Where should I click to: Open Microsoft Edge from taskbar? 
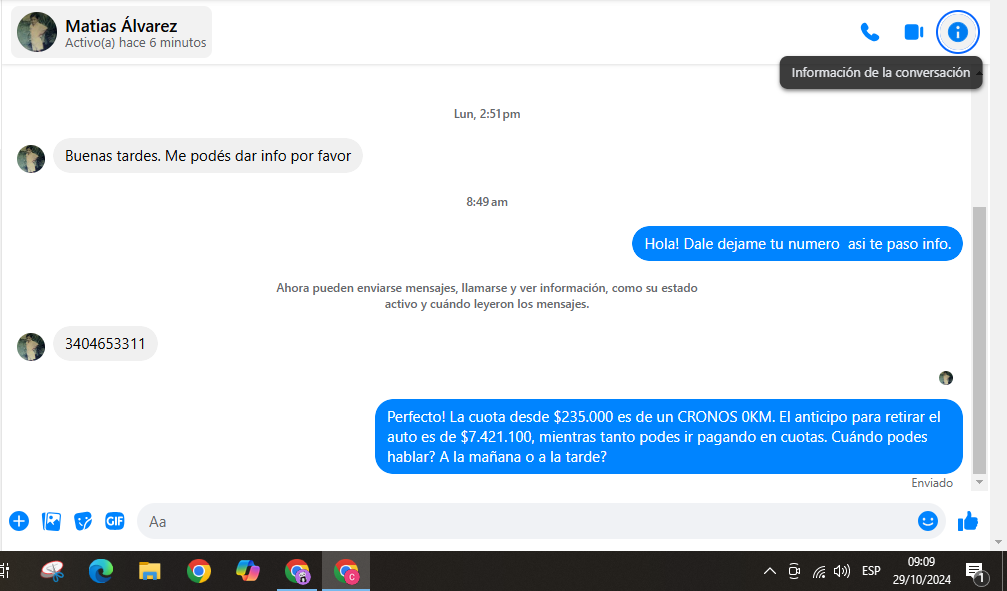100,570
